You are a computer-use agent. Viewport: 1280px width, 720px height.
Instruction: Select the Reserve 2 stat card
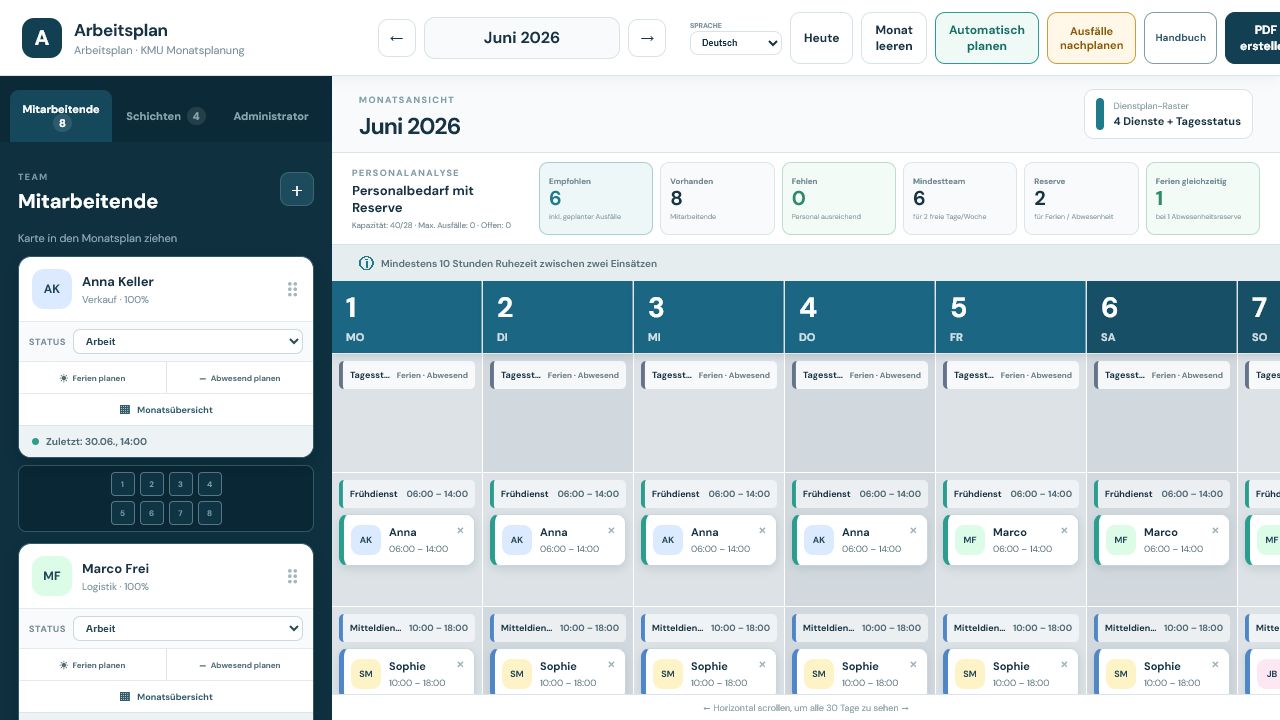1081,199
